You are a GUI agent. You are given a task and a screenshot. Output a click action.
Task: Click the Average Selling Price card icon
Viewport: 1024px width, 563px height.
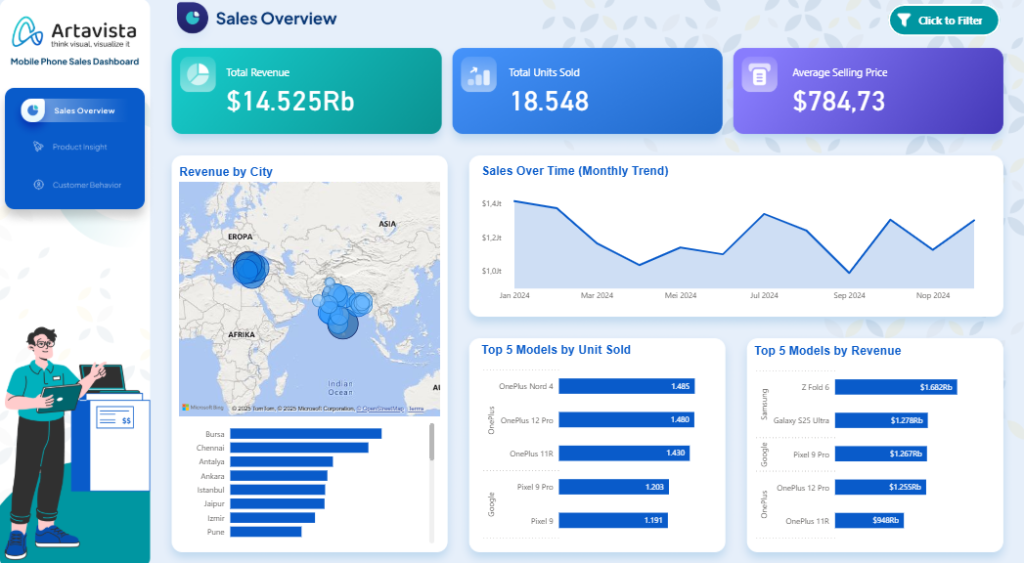click(760, 74)
